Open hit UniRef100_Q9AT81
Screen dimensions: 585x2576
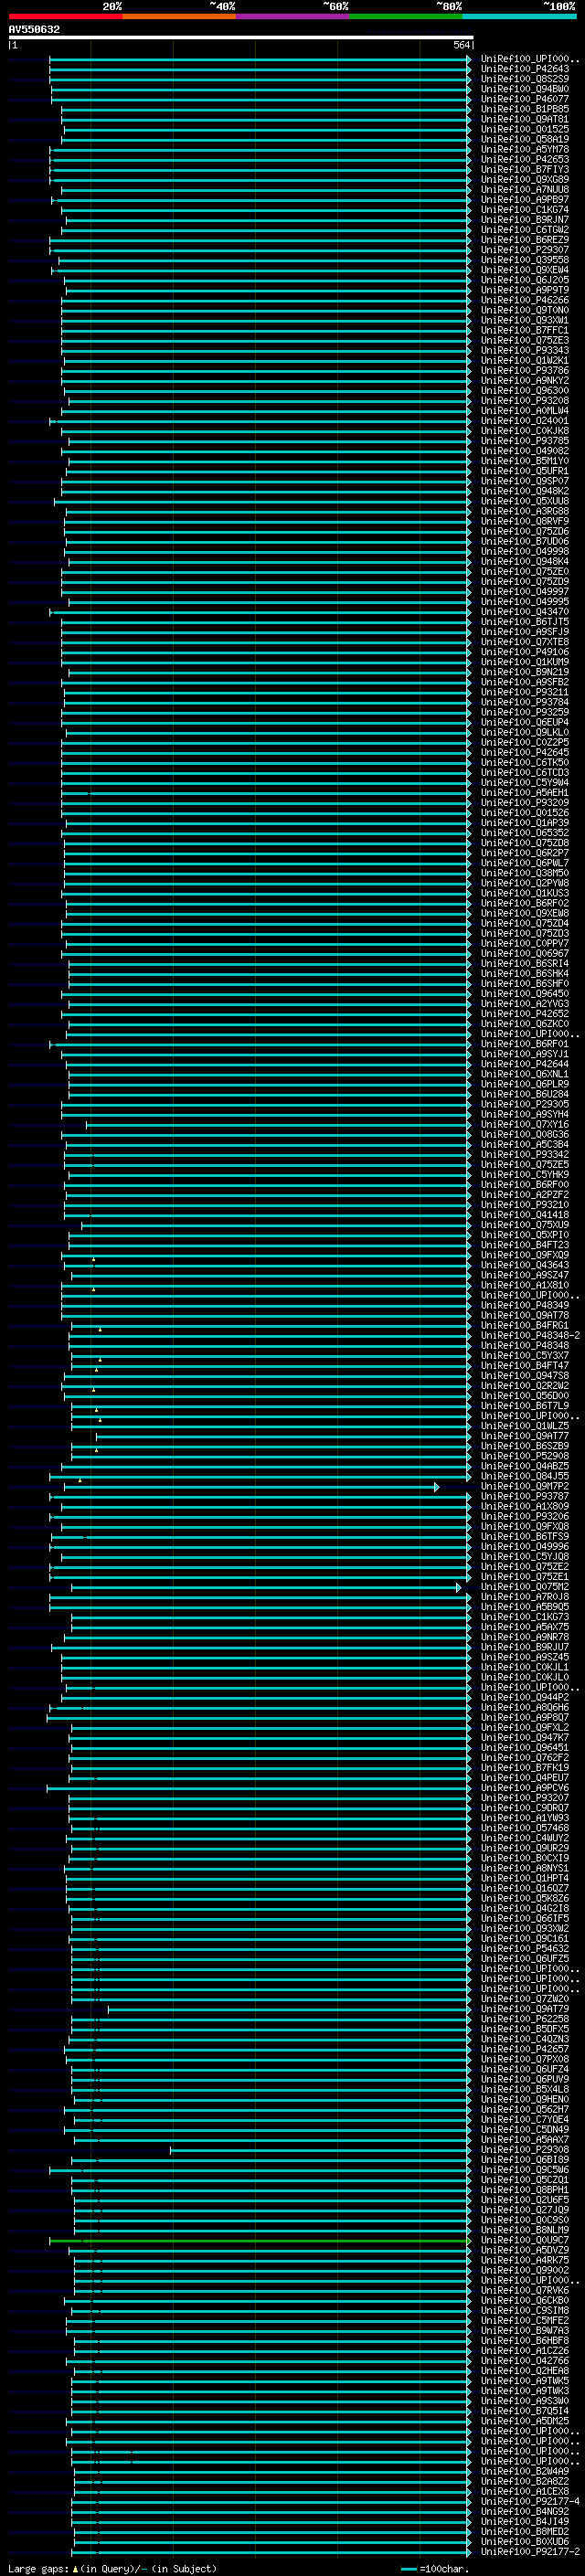point(525,120)
